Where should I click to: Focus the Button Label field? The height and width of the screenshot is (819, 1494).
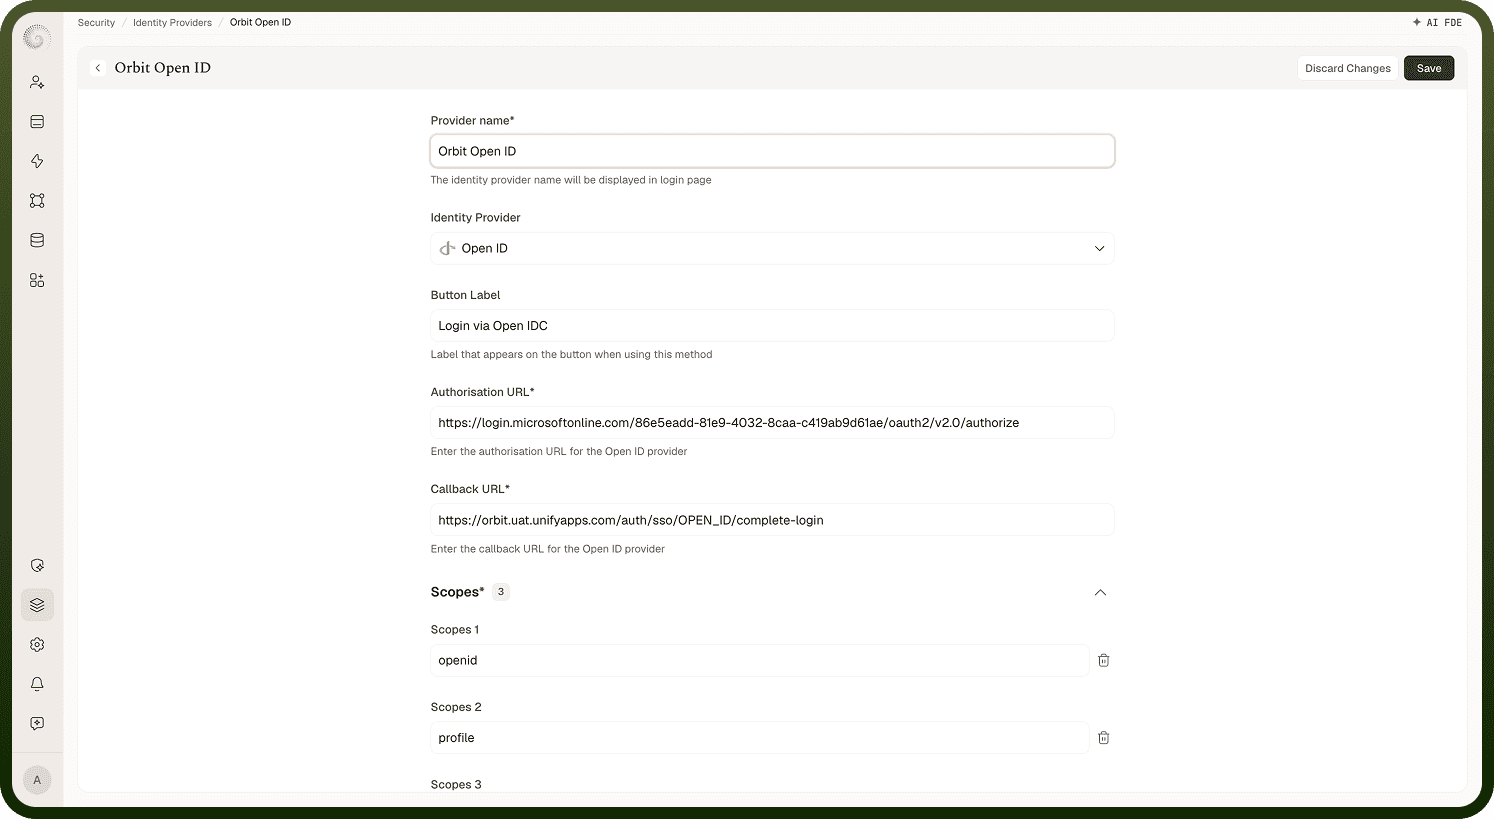point(772,326)
